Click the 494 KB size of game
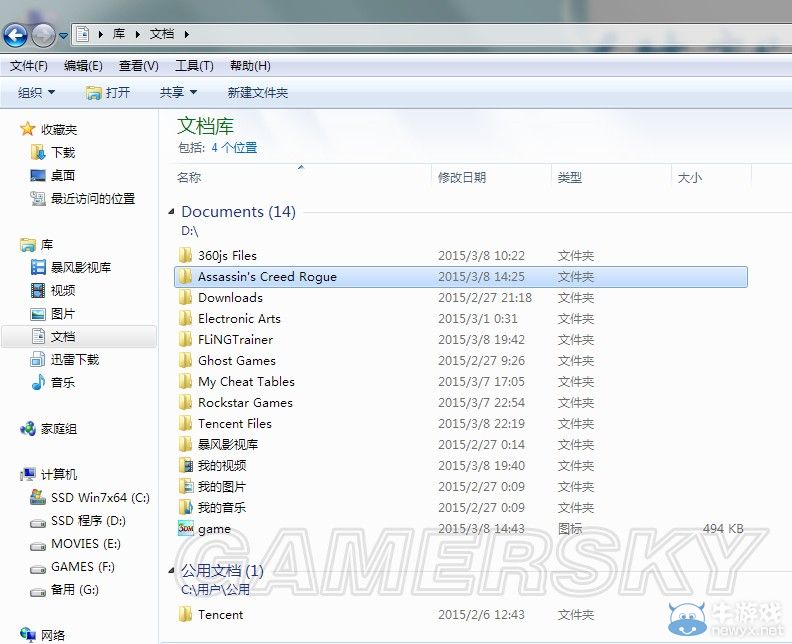The width and height of the screenshot is (792, 644). click(723, 528)
